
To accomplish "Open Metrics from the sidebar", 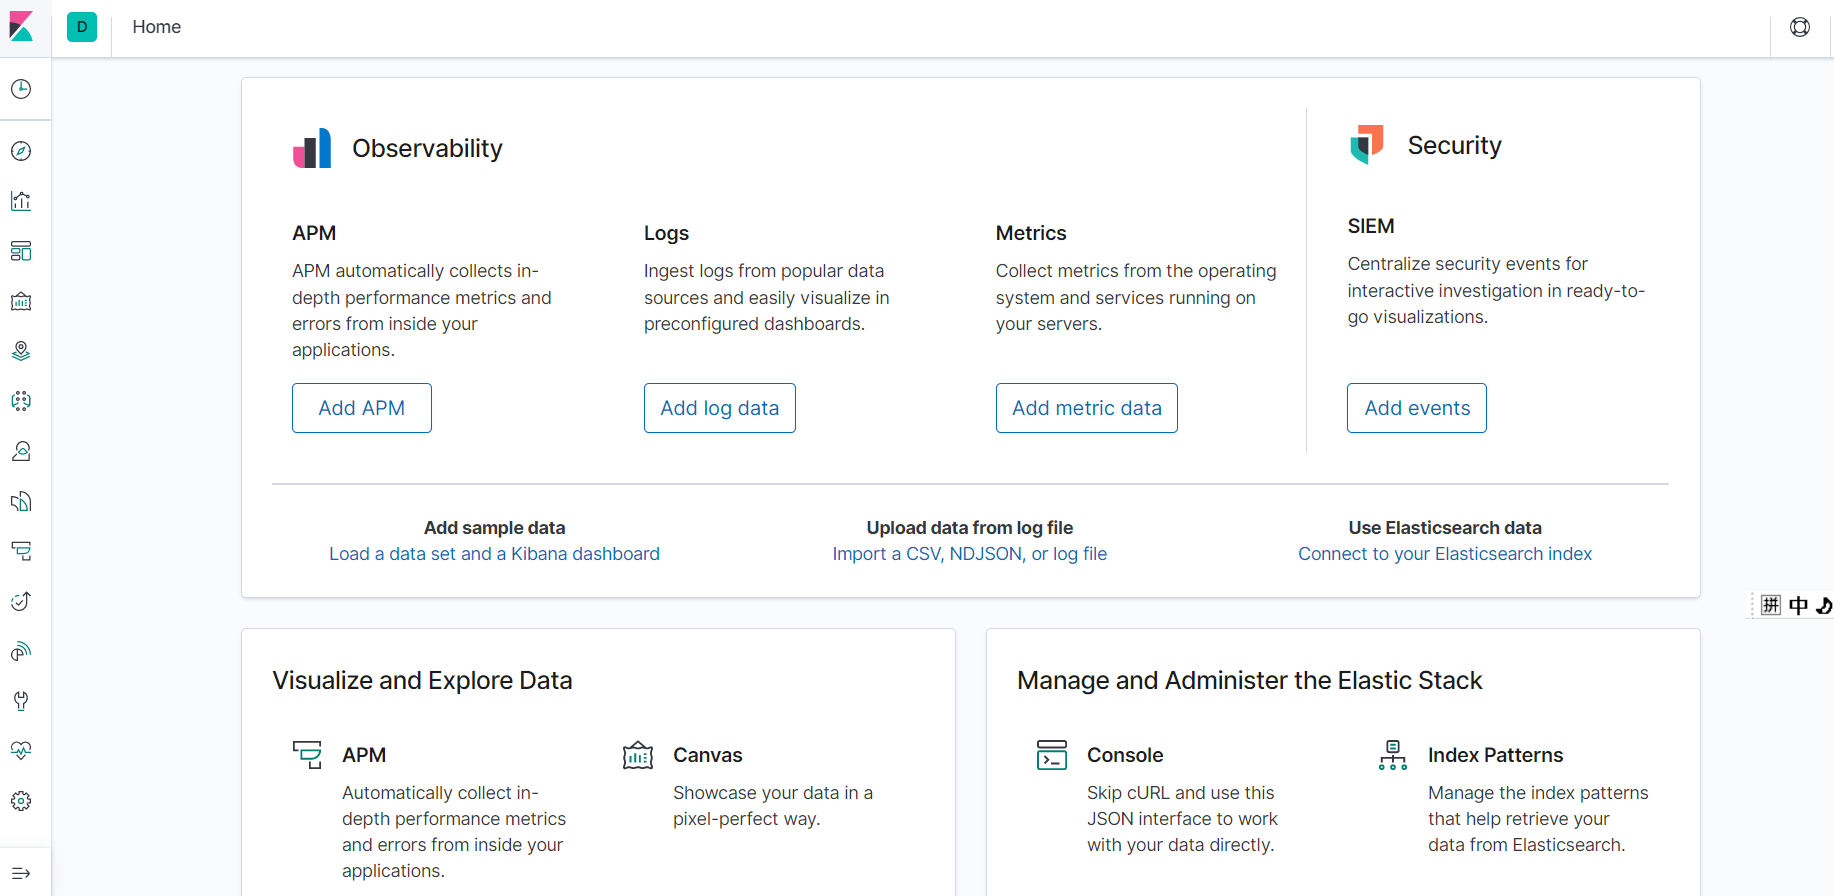I will [x=21, y=451].
